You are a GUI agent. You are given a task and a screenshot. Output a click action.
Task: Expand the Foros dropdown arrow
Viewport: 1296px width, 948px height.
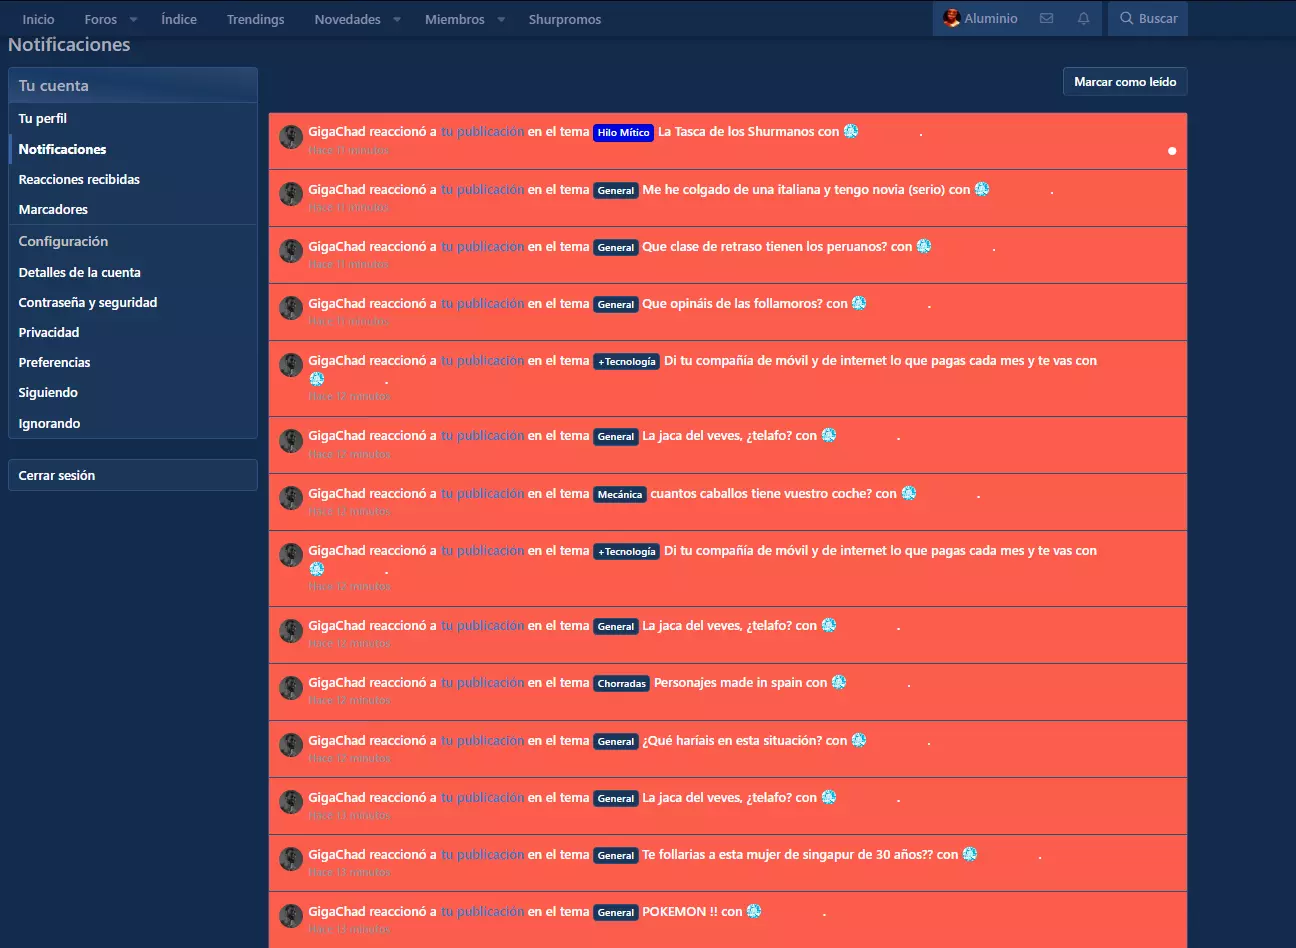pyautogui.click(x=133, y=19)
